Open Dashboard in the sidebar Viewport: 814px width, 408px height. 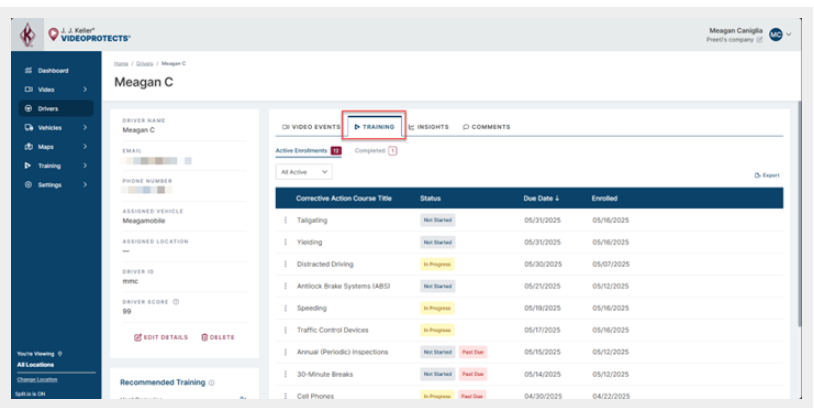53,71
